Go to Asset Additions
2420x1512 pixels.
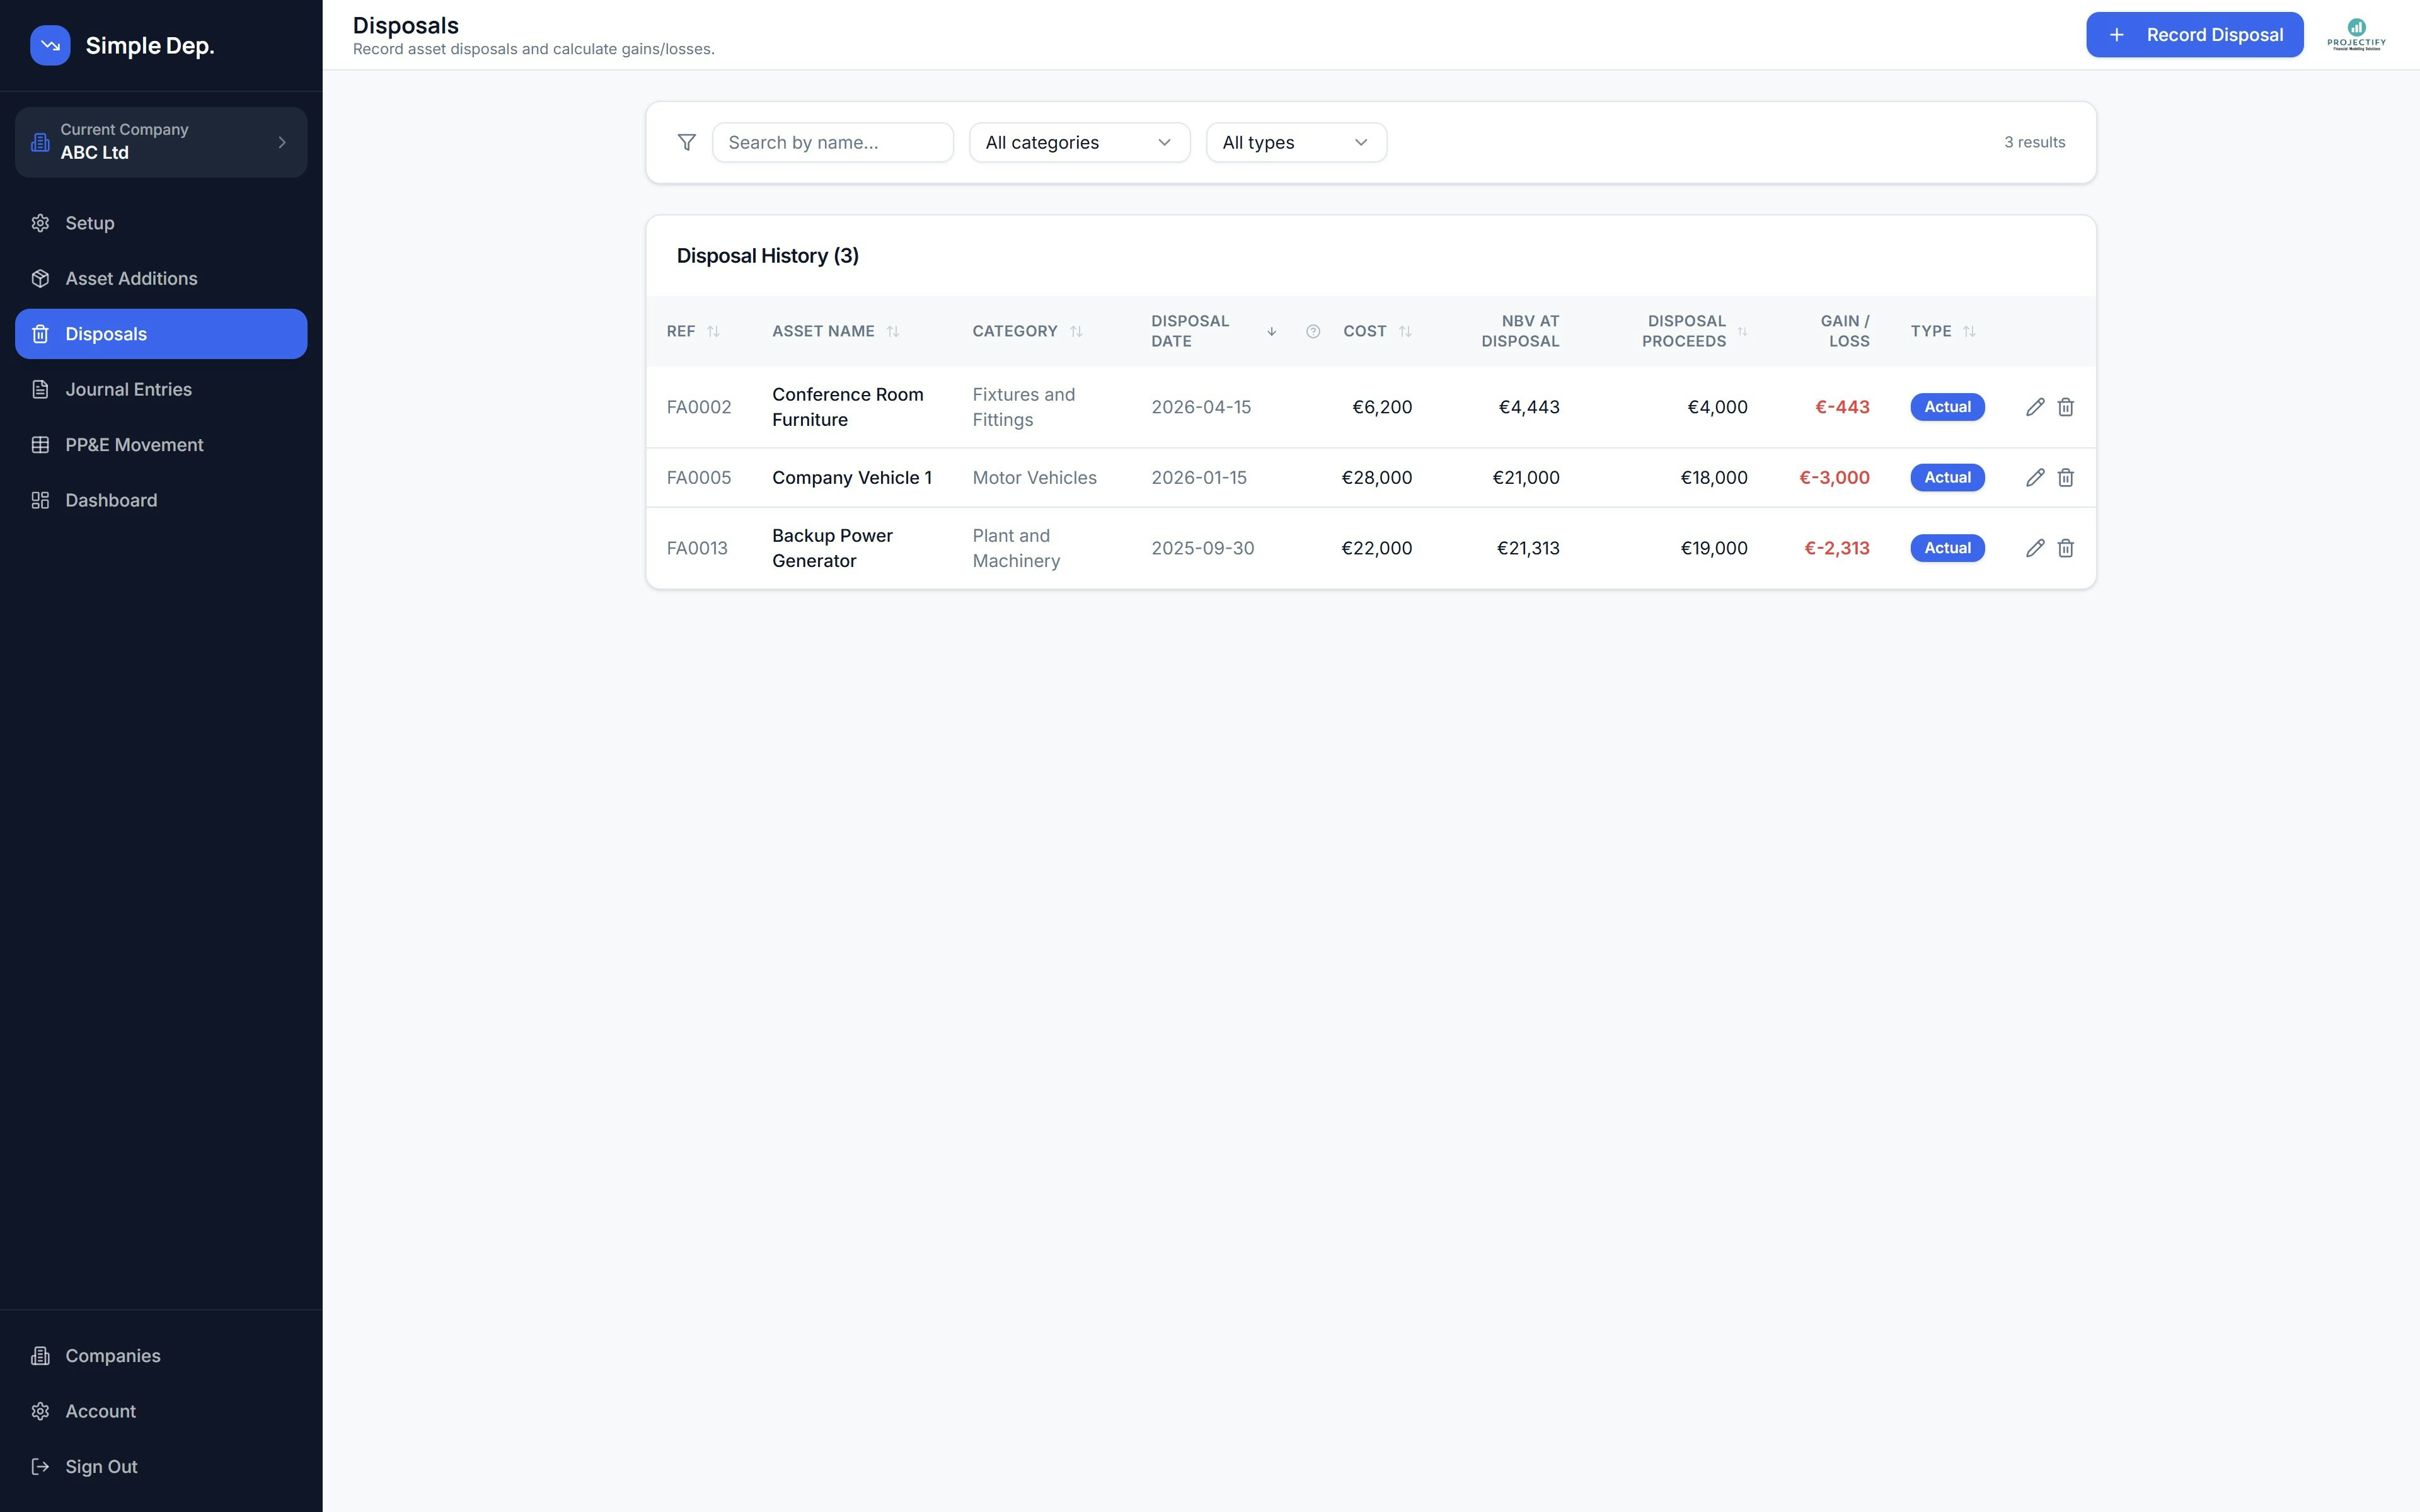coord(161,278)
